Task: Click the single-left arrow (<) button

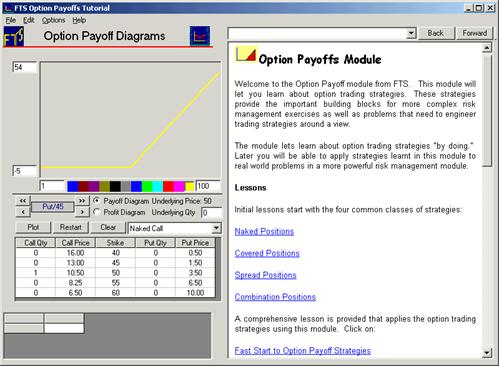Action: [x=23, y=212]
